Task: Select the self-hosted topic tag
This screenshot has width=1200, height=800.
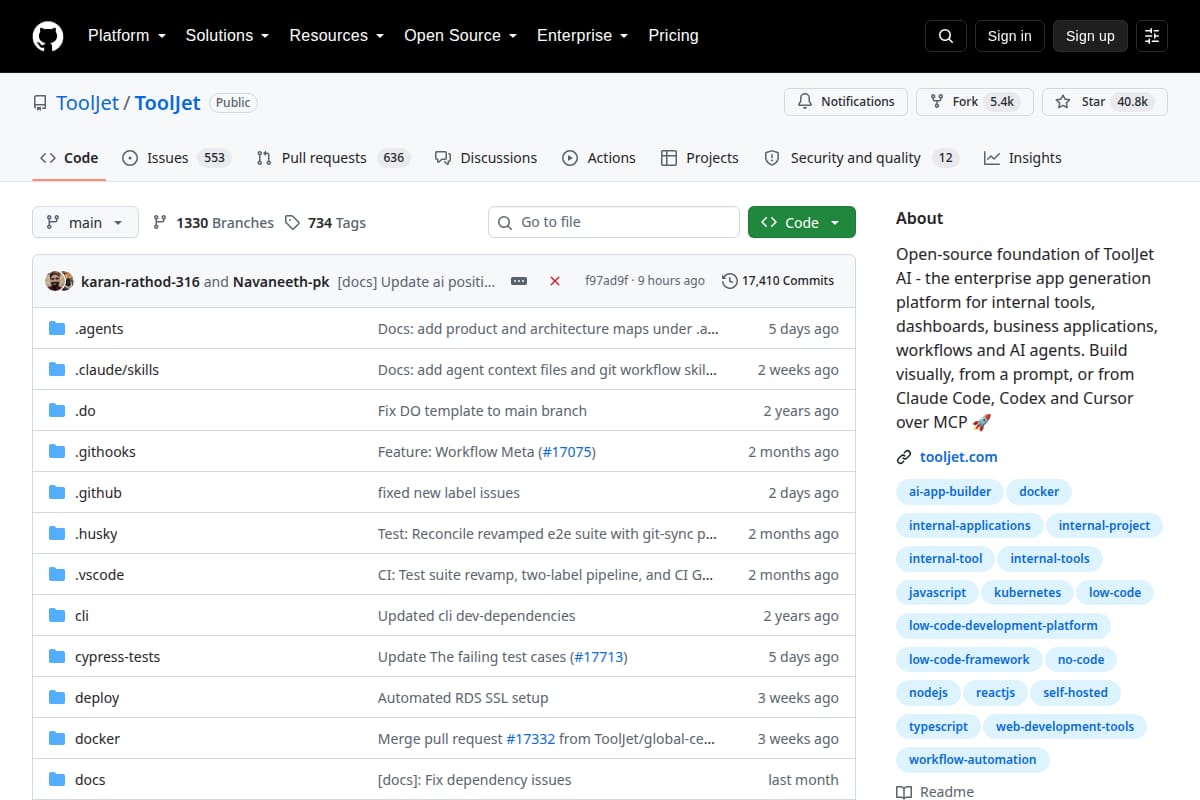Action: click(1075, 692)
